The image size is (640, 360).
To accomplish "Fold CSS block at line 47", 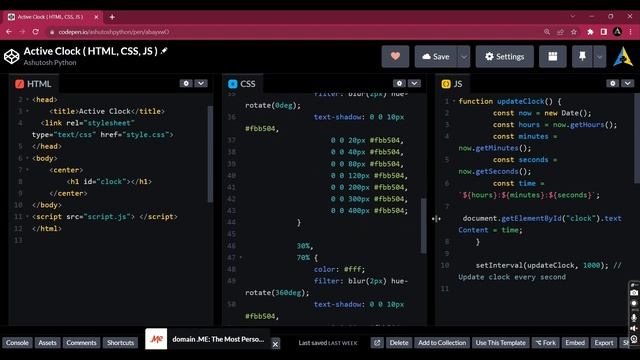I will [x=241, y=258].
